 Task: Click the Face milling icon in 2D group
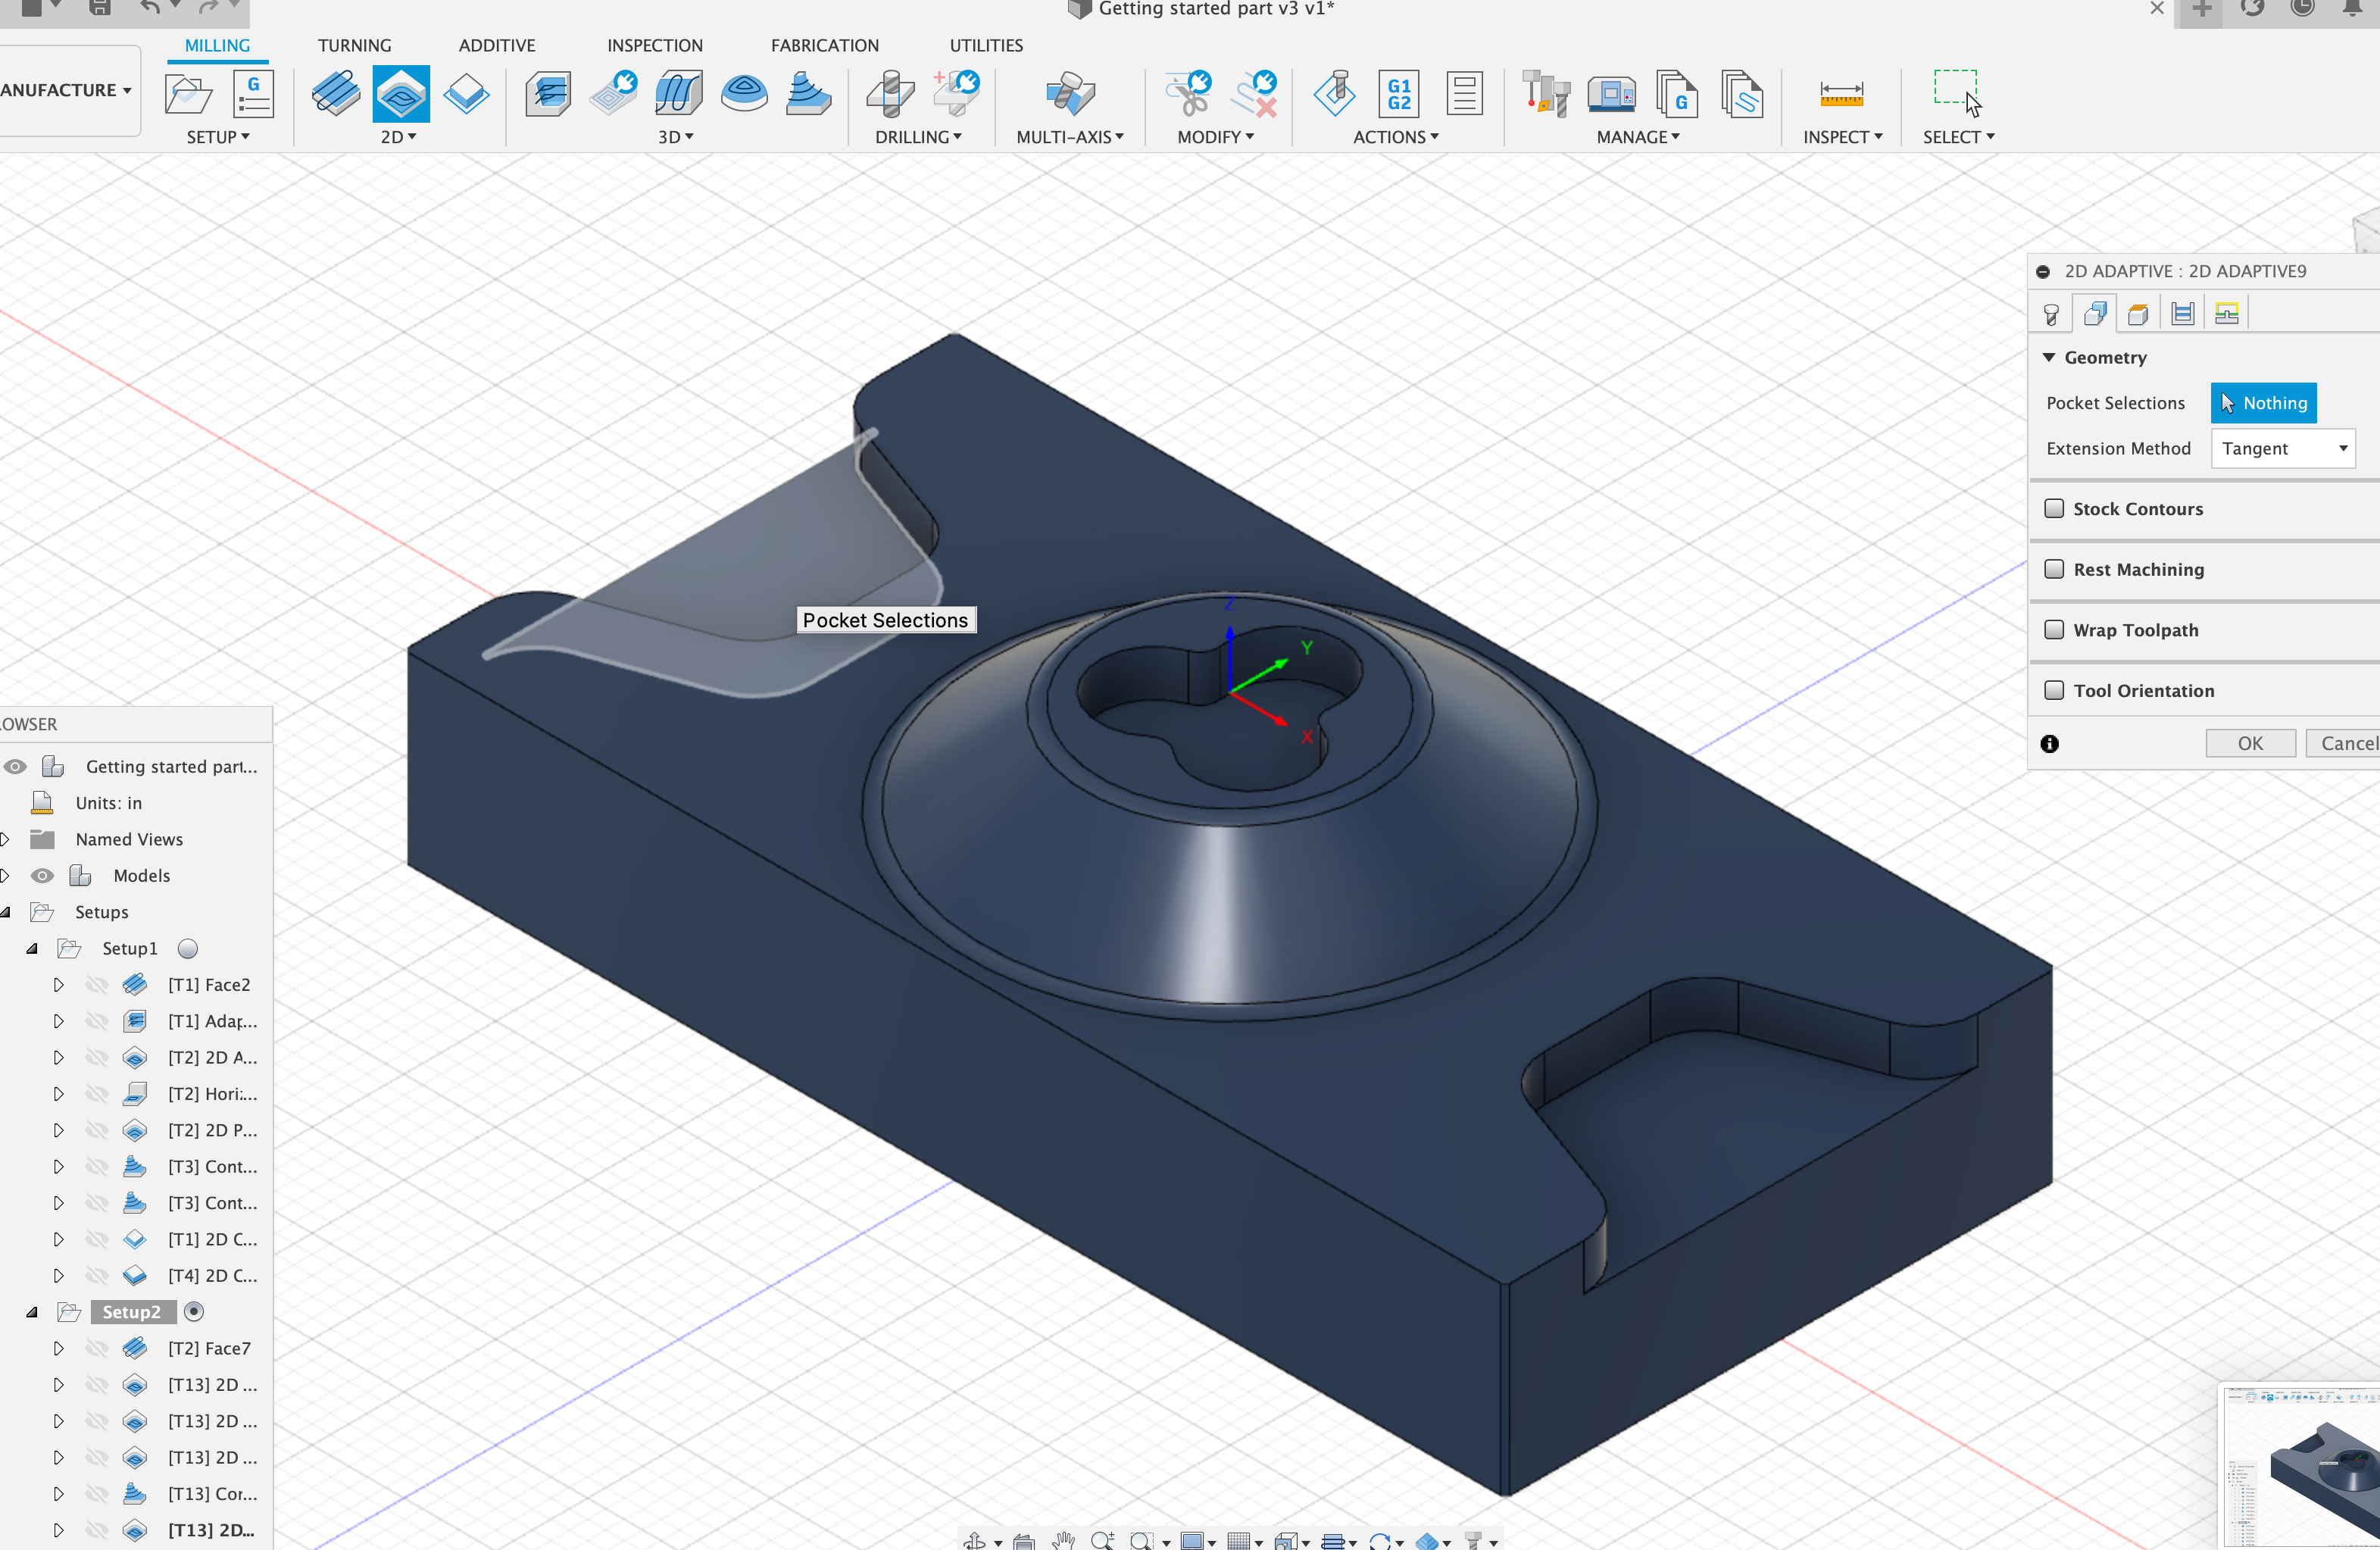point(335,95)
